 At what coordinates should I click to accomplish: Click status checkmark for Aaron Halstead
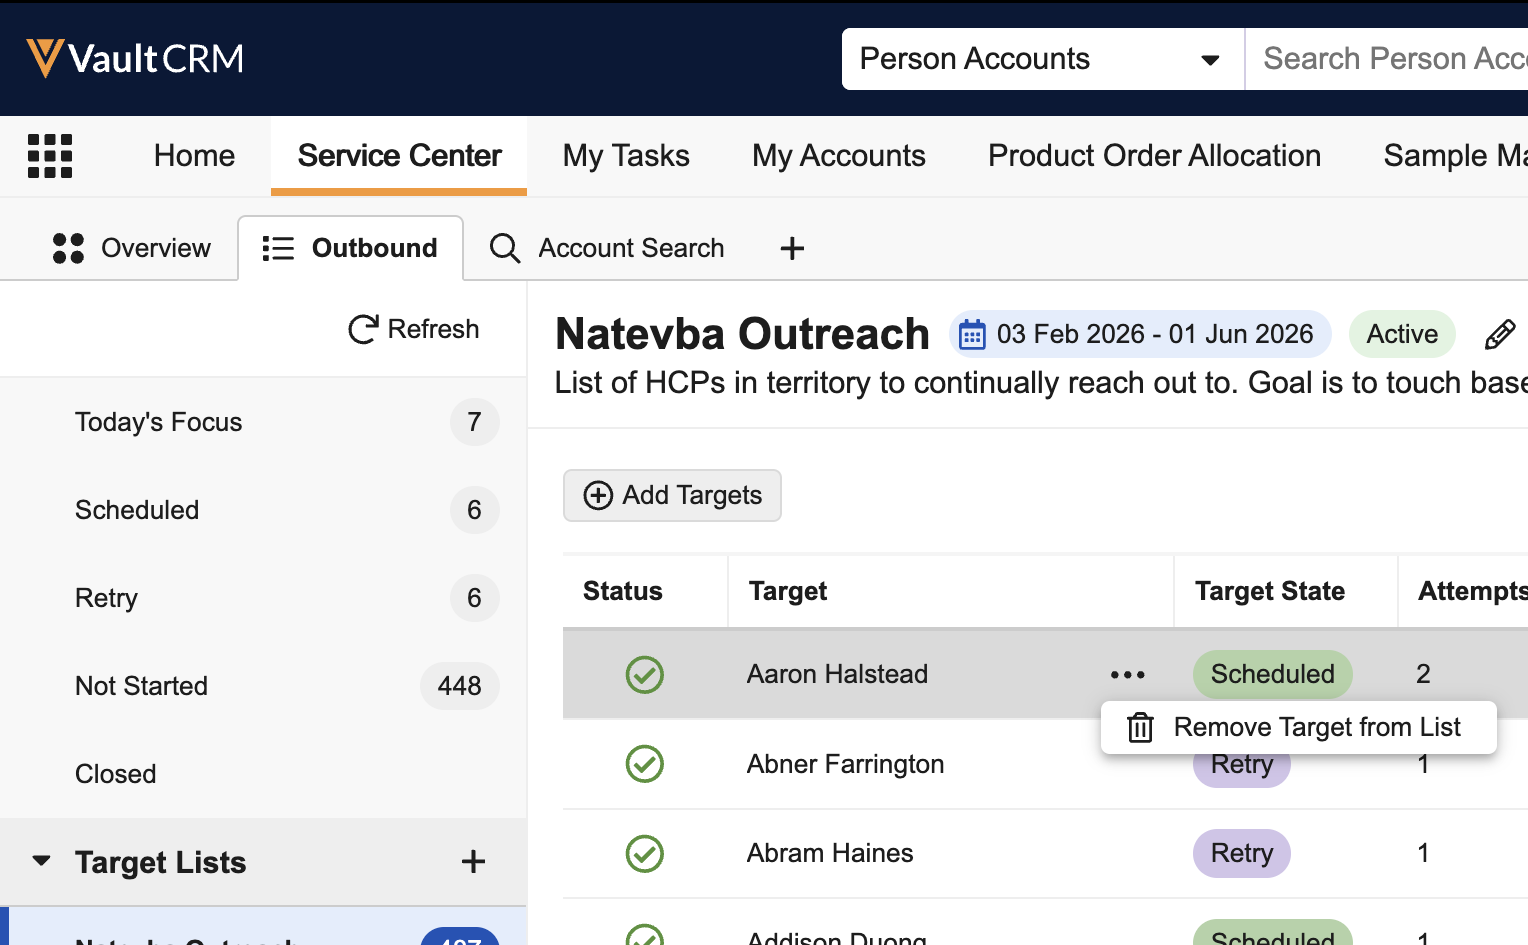645,675
